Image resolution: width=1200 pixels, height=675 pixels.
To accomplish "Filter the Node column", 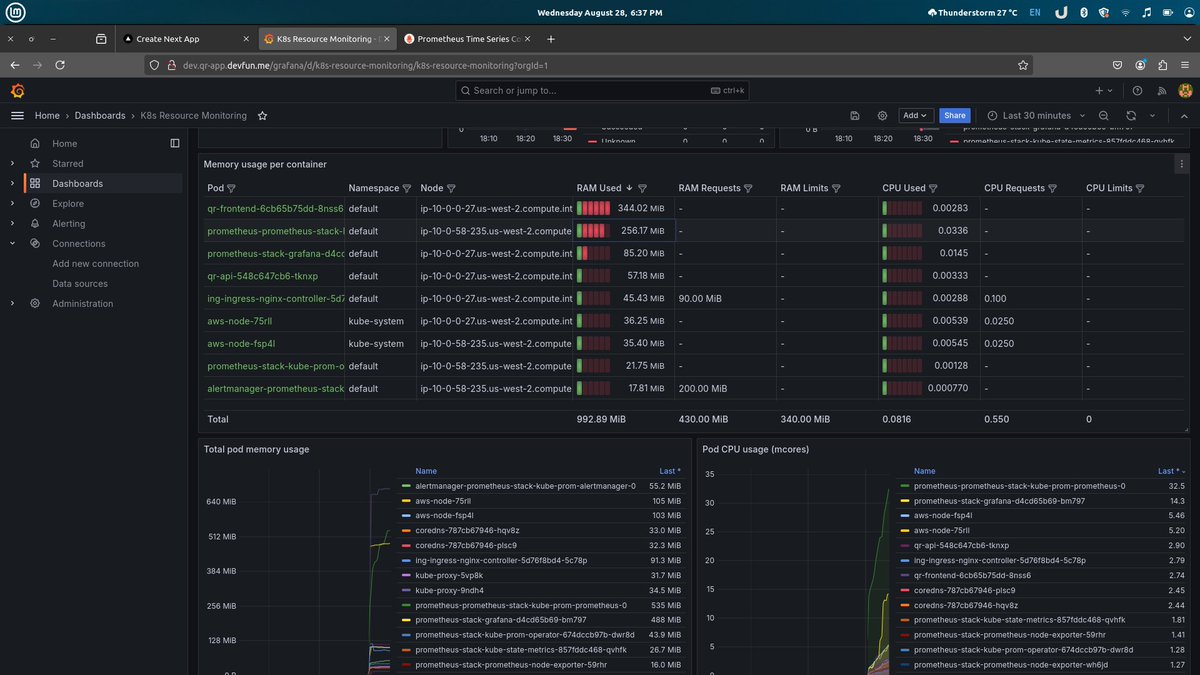I will (x=451, y=188).
